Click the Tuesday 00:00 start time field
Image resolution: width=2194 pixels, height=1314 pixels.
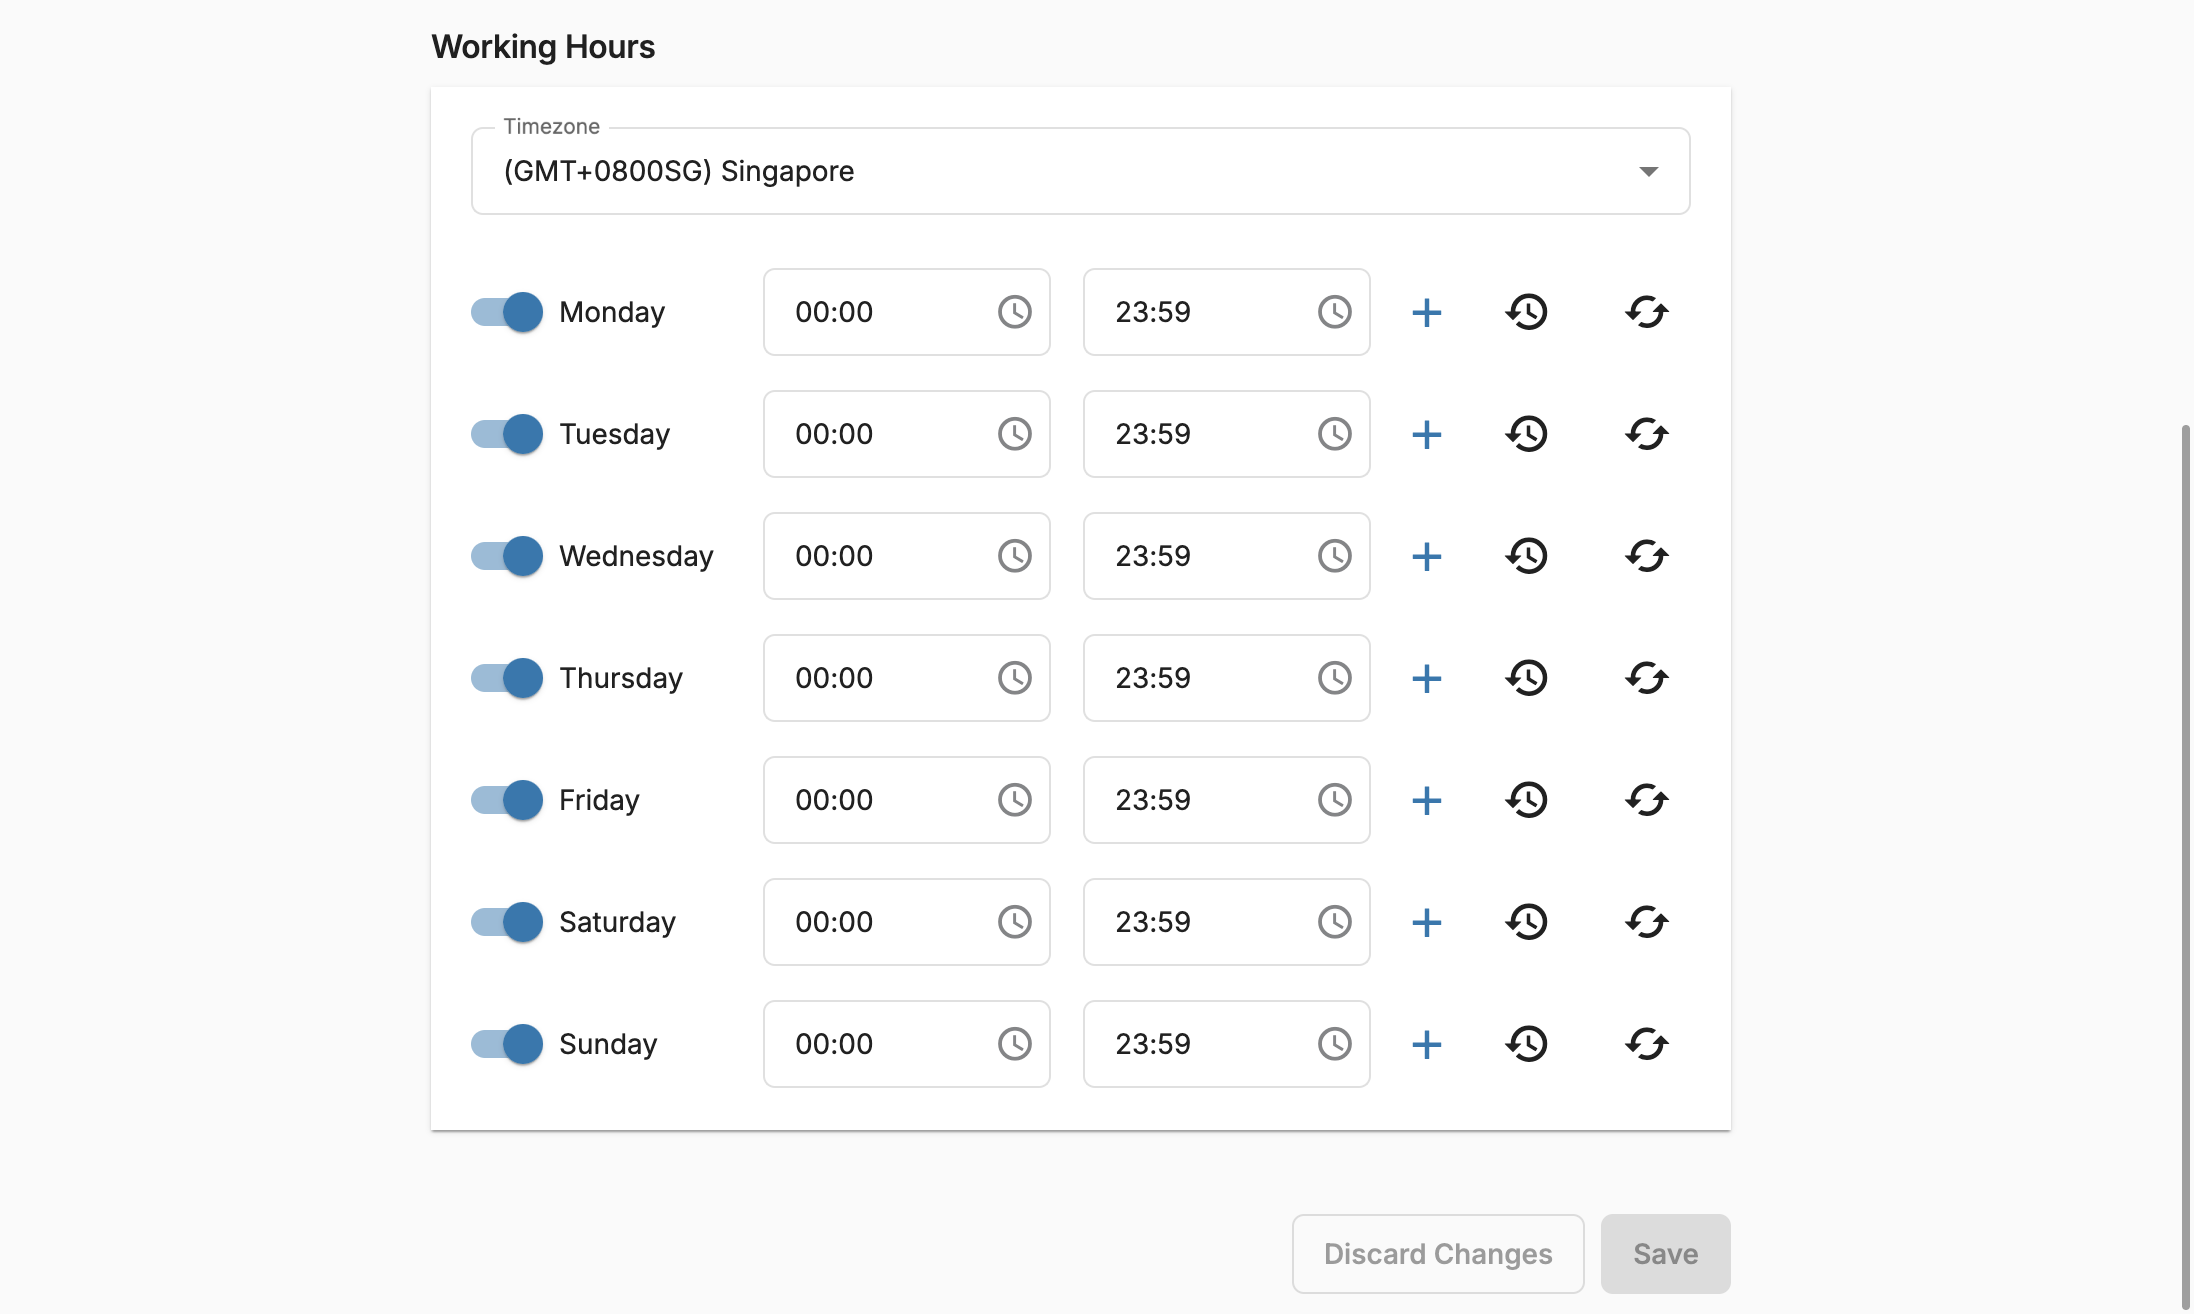pyautogui.click(x=906, y=434)
